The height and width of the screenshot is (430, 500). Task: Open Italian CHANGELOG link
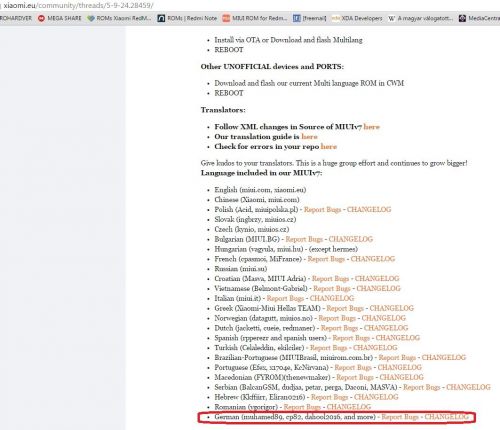pyautogui.click(x=332, y=298)
